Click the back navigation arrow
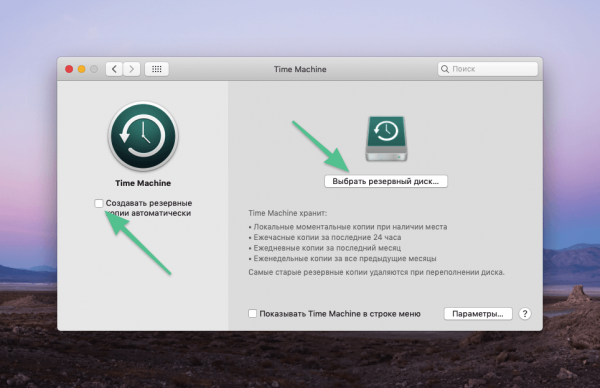 (x=114, y=69)
